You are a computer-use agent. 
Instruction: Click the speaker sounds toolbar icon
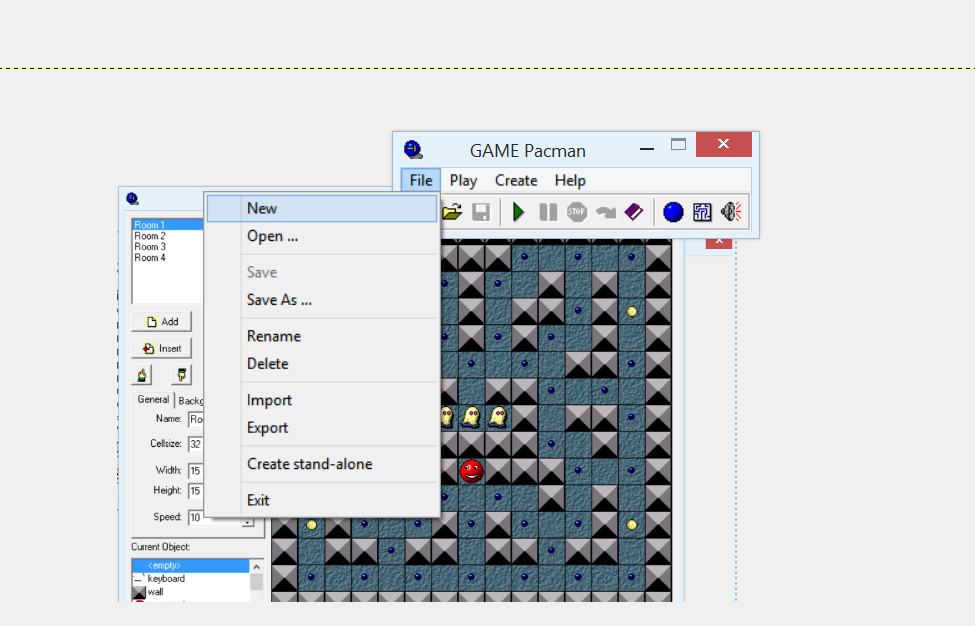tap(731, 212)
